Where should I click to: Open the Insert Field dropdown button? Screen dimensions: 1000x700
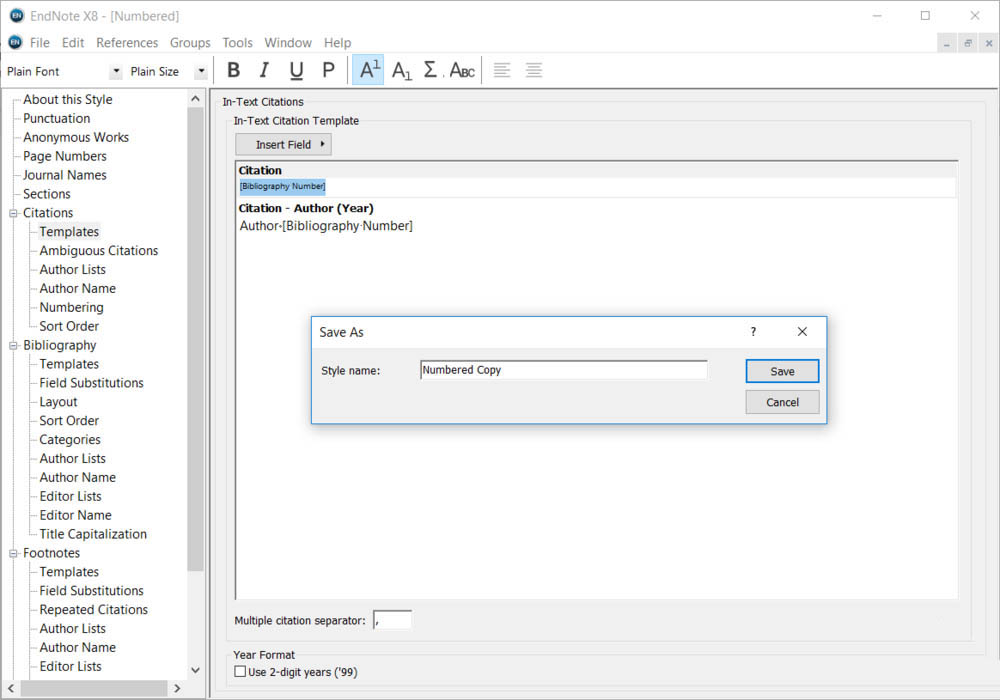[283, 145]
